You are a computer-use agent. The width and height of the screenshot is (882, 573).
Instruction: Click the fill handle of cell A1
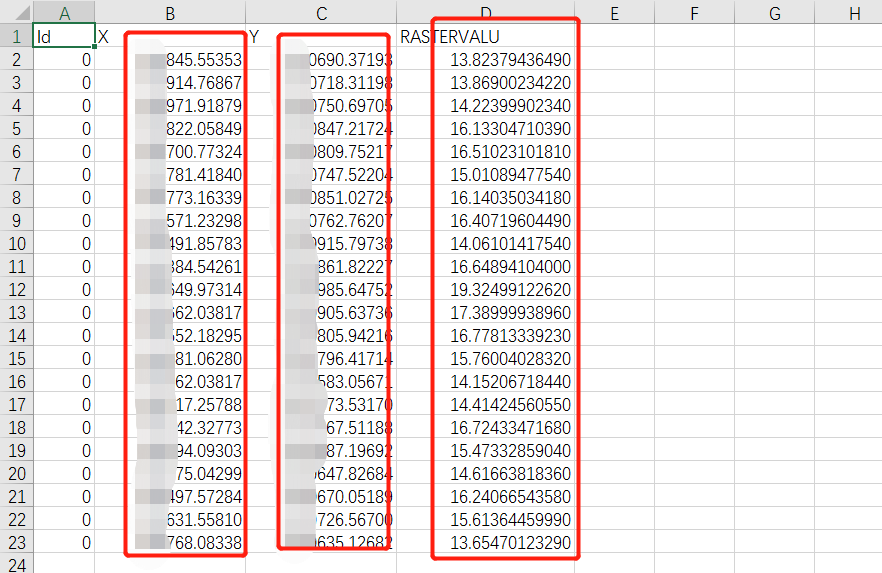[x=94, y=48]
